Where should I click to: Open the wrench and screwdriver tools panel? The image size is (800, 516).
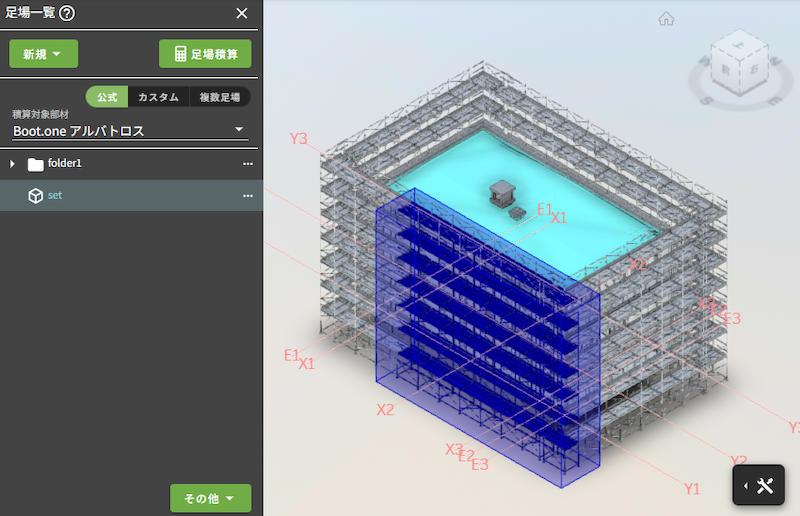(x=766, y=486)
